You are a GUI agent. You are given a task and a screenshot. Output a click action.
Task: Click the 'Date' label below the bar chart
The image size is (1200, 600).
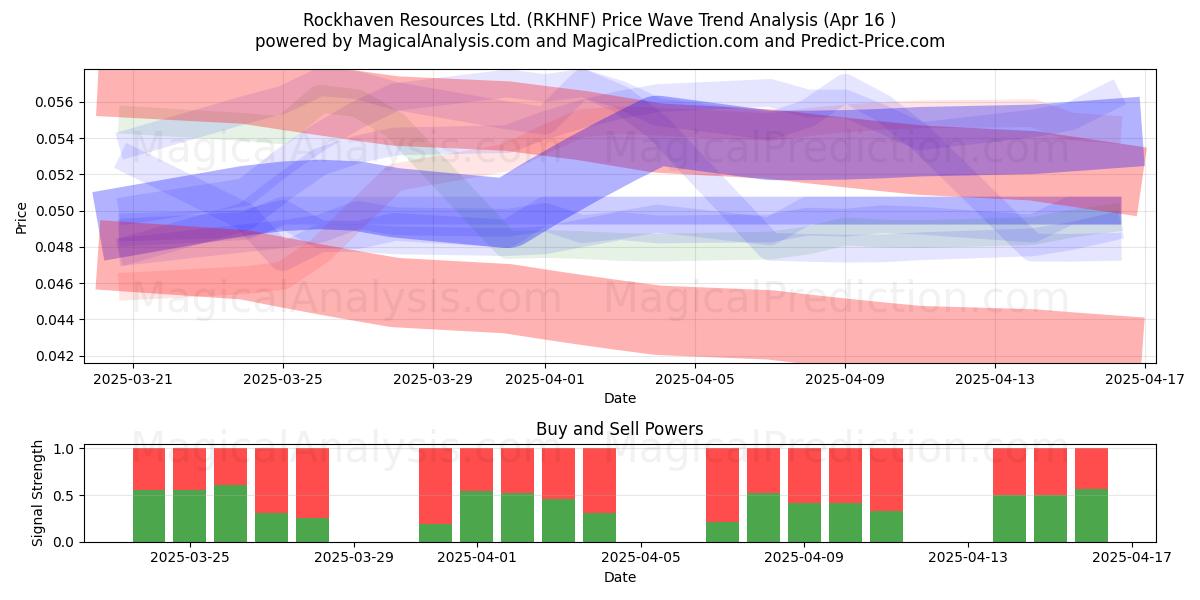[x=620, y=577]
